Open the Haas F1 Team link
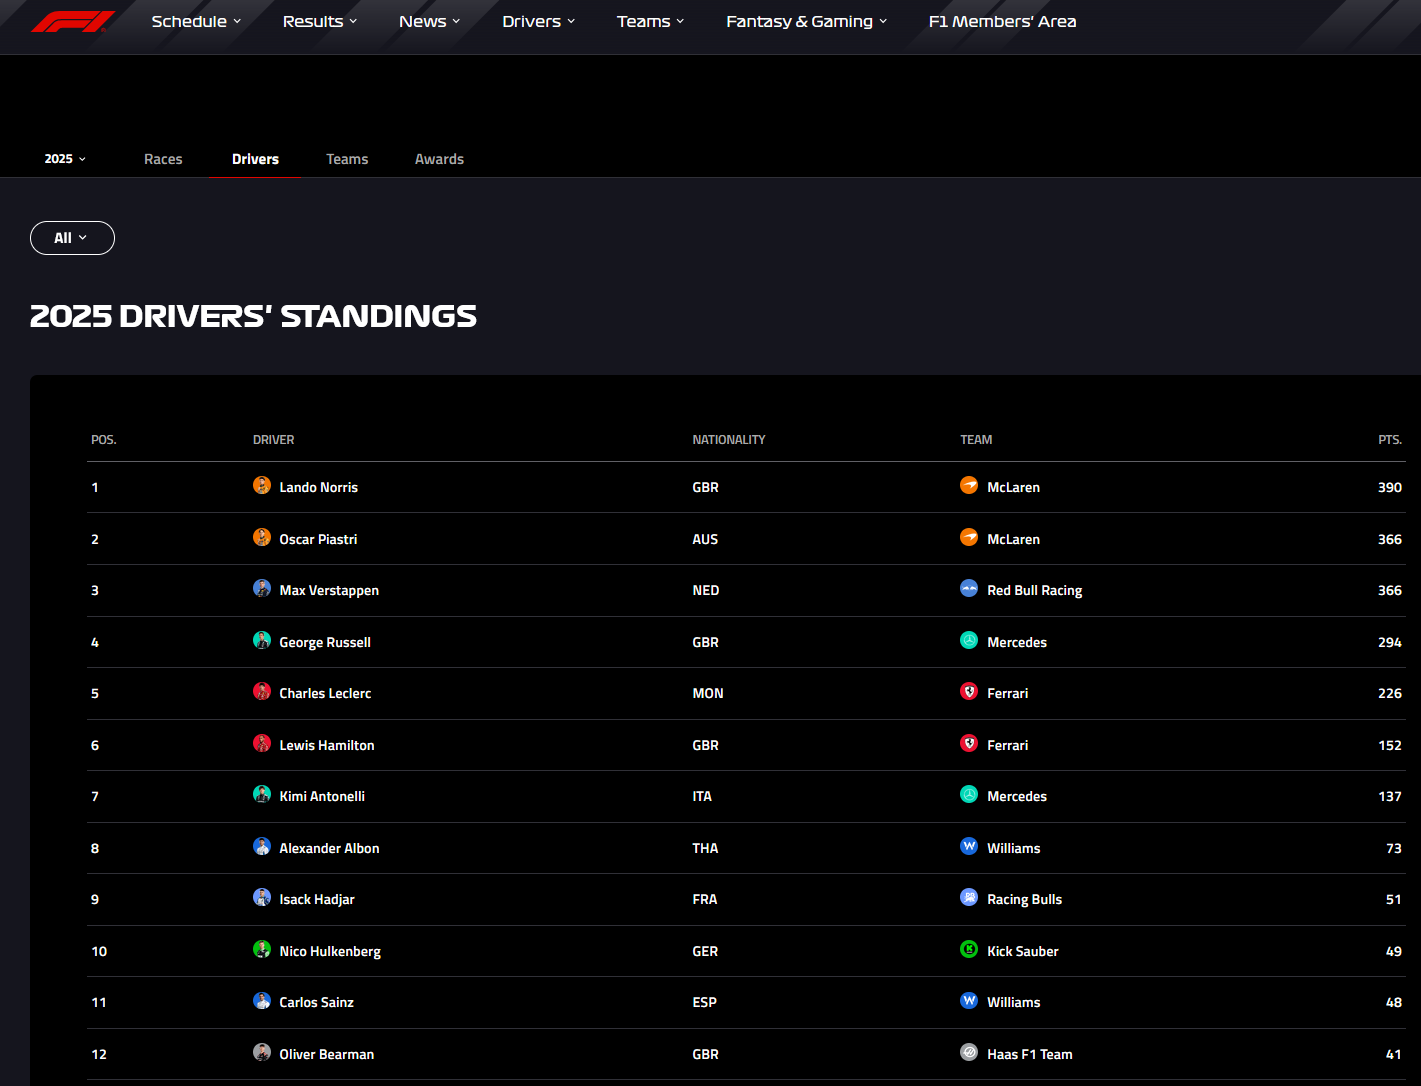Screen dimensions: 1421x1086 click(1030, 1054)
